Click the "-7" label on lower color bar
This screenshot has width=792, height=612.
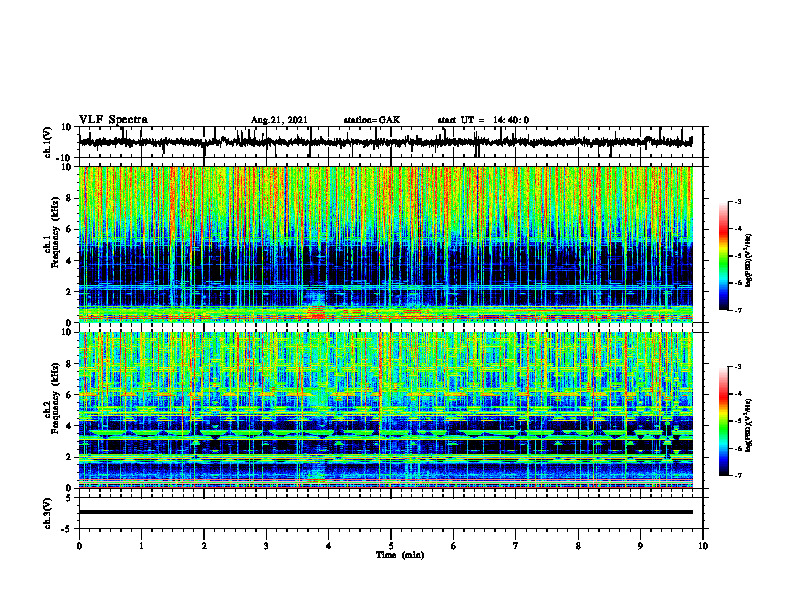[737, 475]
